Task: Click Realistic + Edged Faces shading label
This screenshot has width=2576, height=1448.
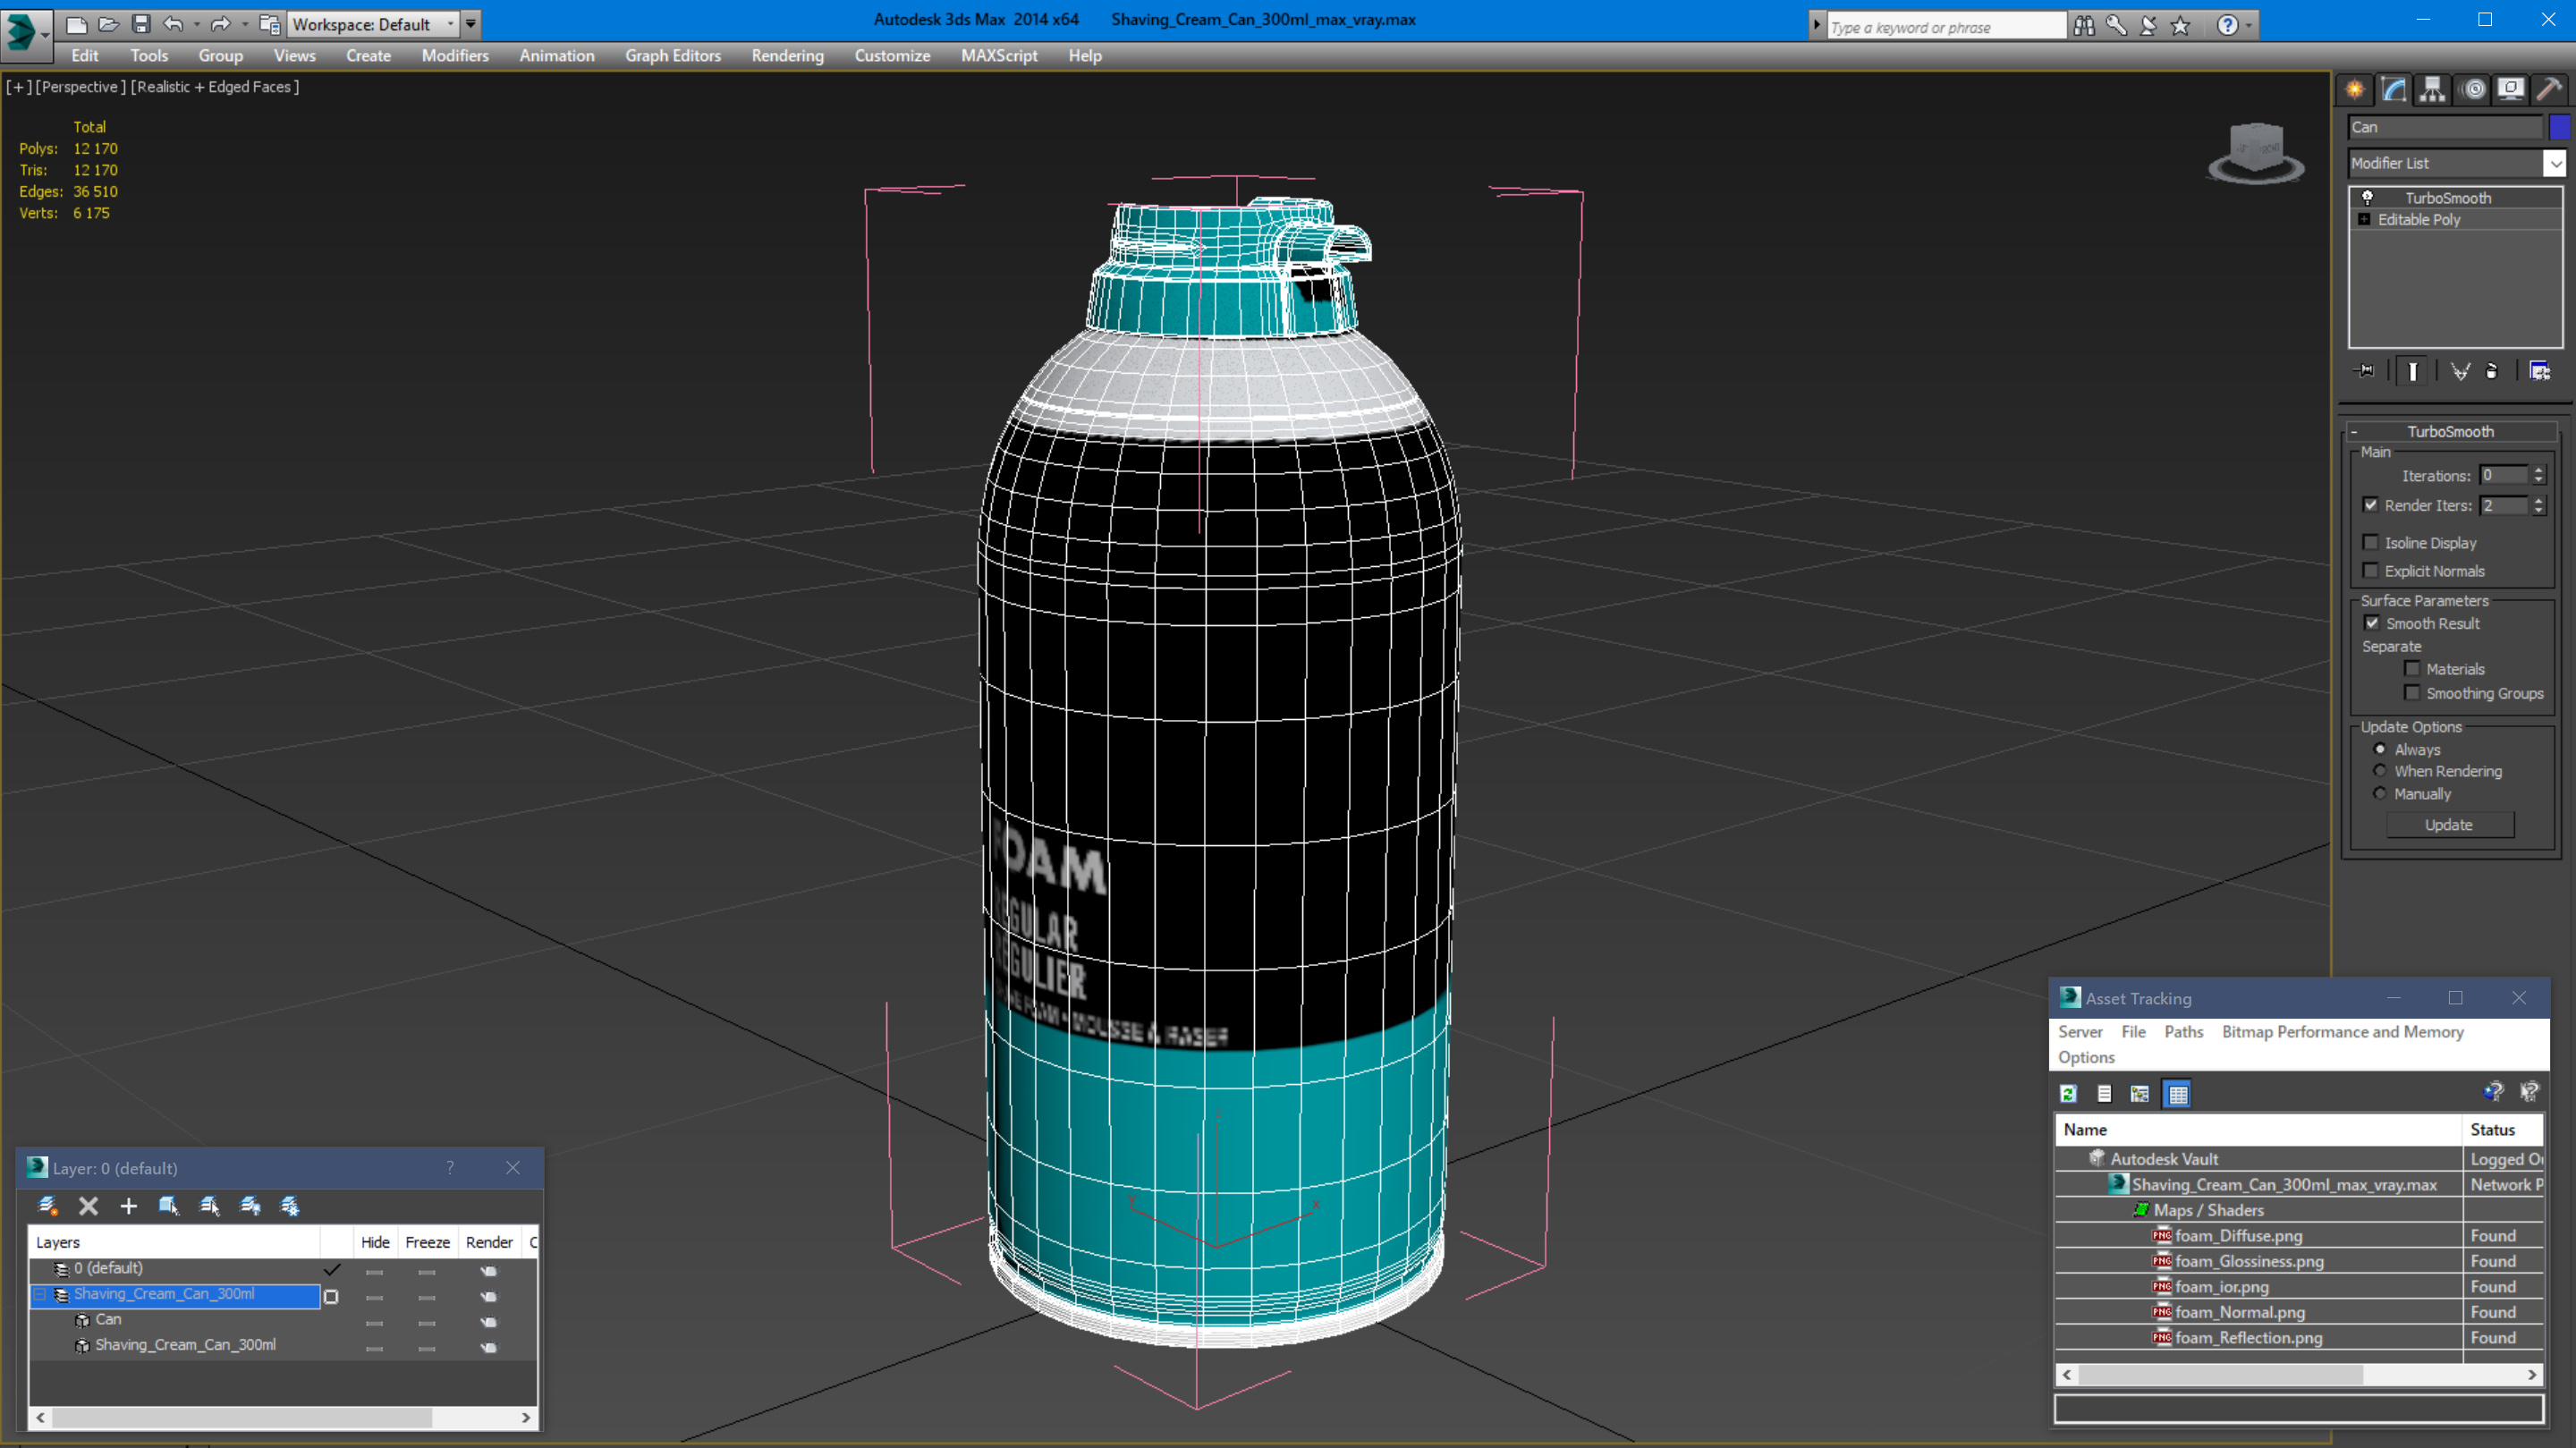Action: 215,87
